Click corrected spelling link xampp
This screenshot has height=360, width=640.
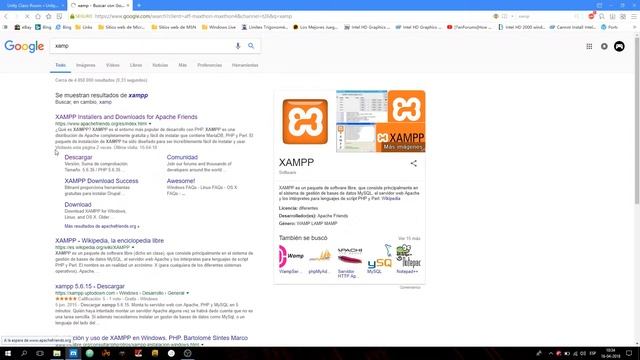tap(138, 95)
